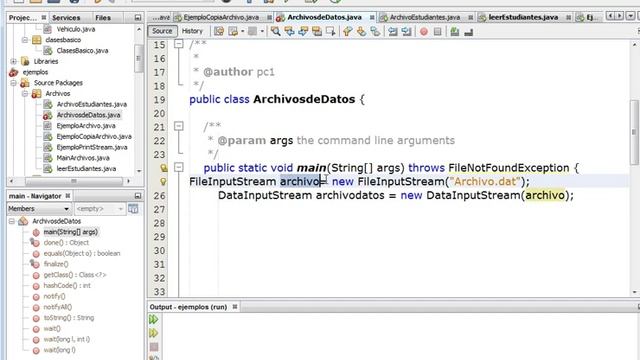Click Previous Bookmark icon
Screen dimensions: 640x360
point(347,31)
